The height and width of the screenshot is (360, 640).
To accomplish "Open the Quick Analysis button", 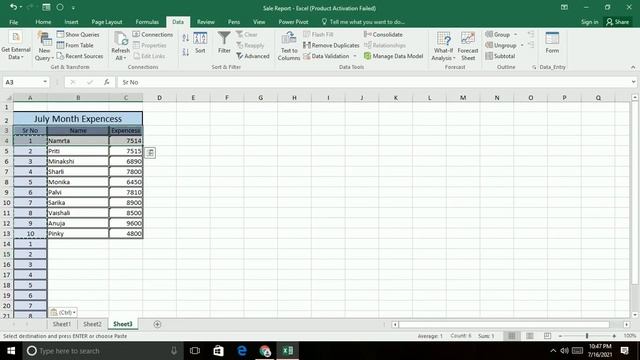I will click(150, 153).
